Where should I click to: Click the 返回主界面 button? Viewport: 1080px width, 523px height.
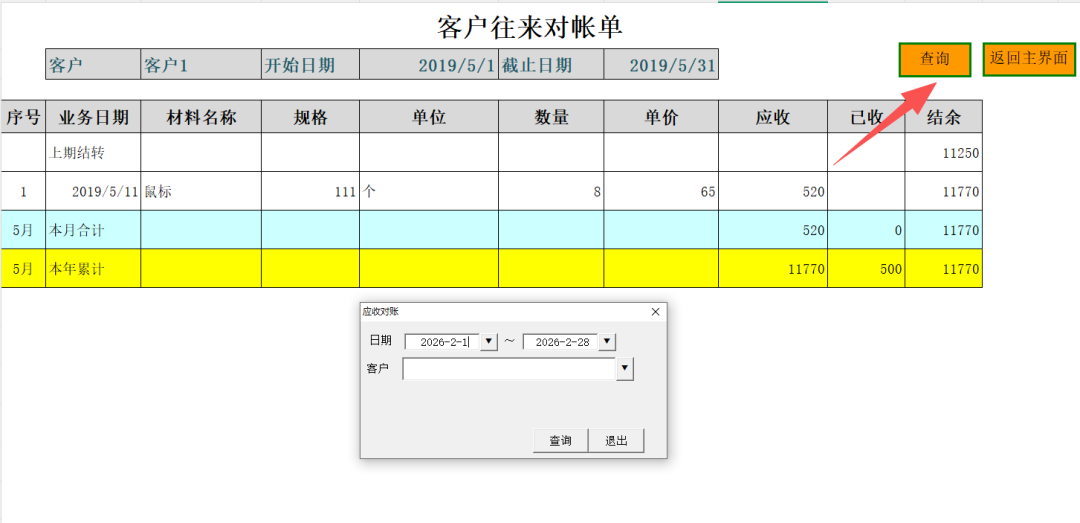pyautogui.click(x=1029, y=59)
